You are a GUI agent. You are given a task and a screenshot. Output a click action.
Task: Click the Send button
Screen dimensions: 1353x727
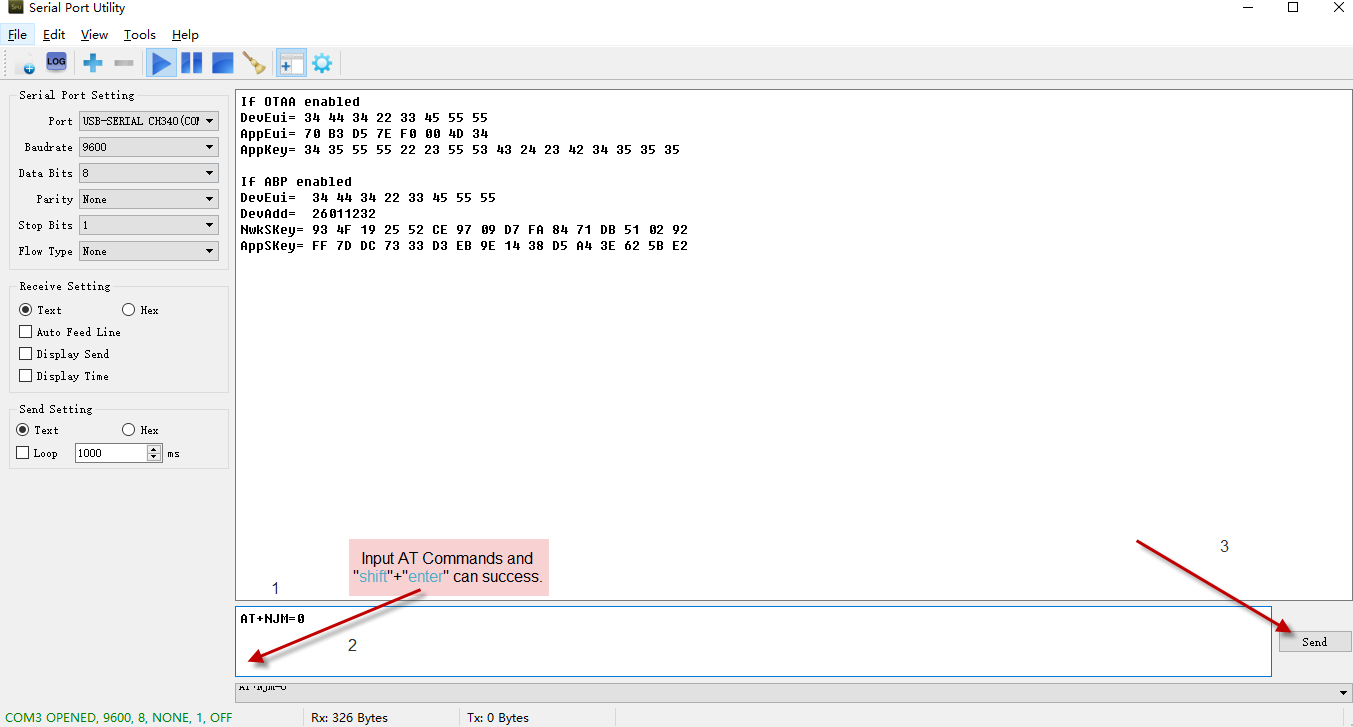[x=1315, y=642]
